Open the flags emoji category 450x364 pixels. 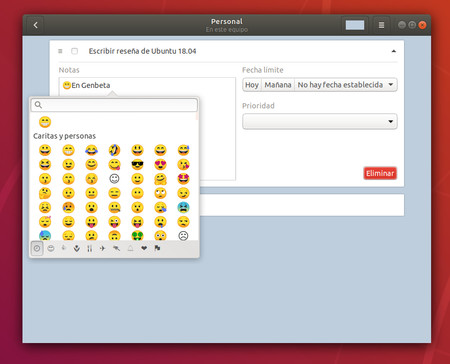tap(157, 248)
